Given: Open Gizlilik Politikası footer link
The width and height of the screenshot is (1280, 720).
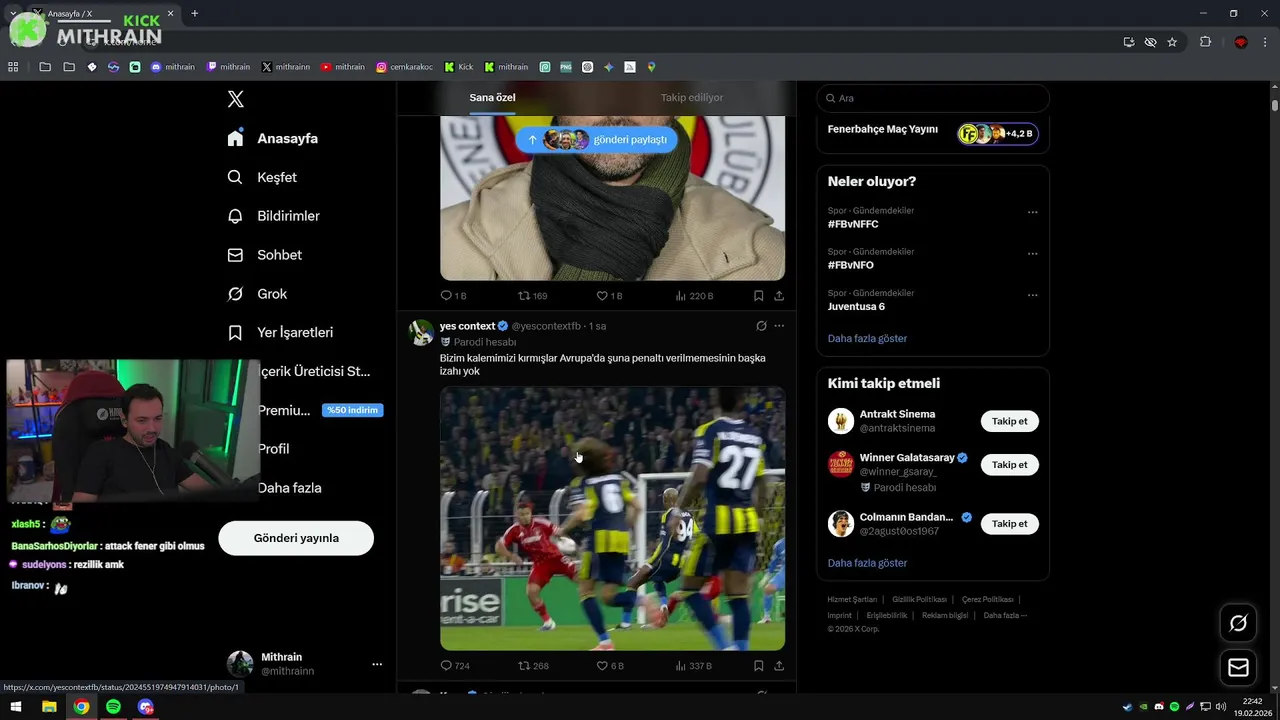Looking at the screenshot, I should point(919,600).
